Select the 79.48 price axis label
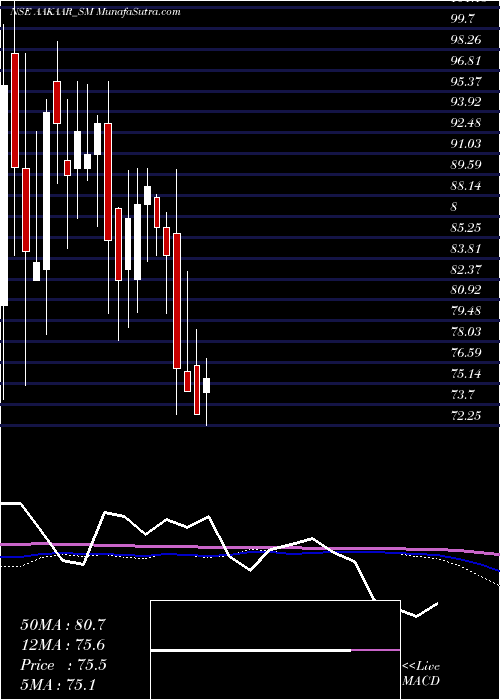Viewport: 500px width, 700px height. (x=466, y=310)
